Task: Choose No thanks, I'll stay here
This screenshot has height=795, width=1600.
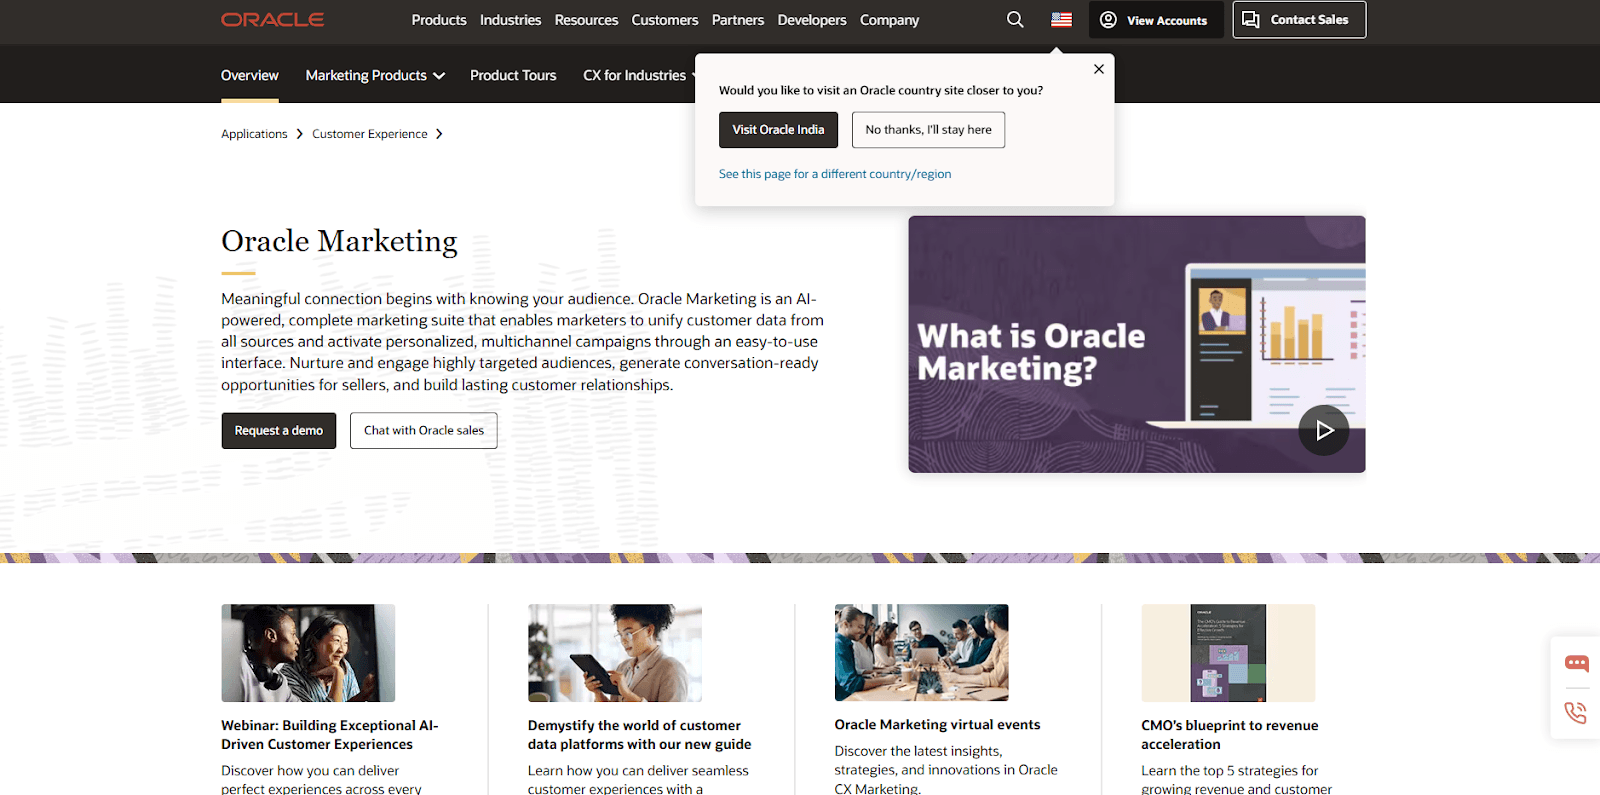Action: point(928,130)
